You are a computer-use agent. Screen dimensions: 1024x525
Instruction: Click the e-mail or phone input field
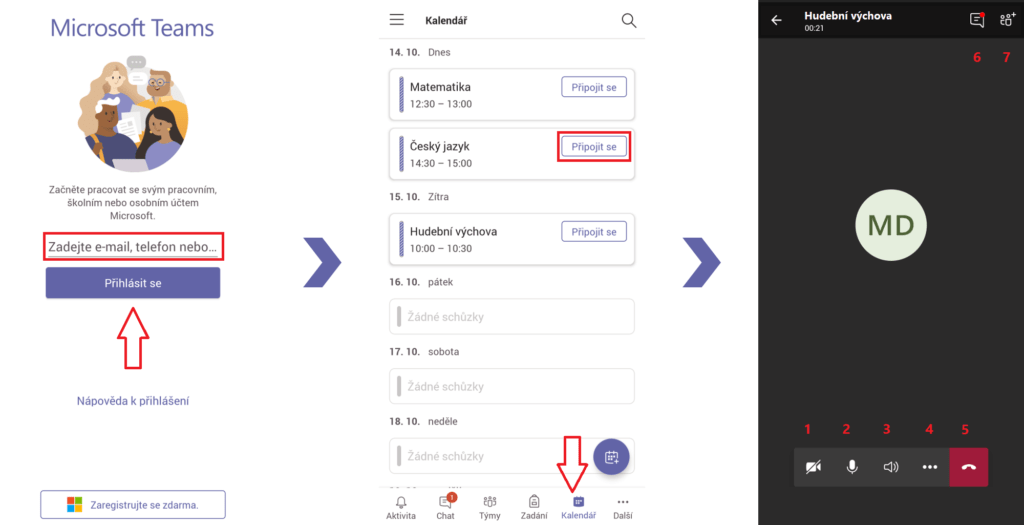click(133, 247)
